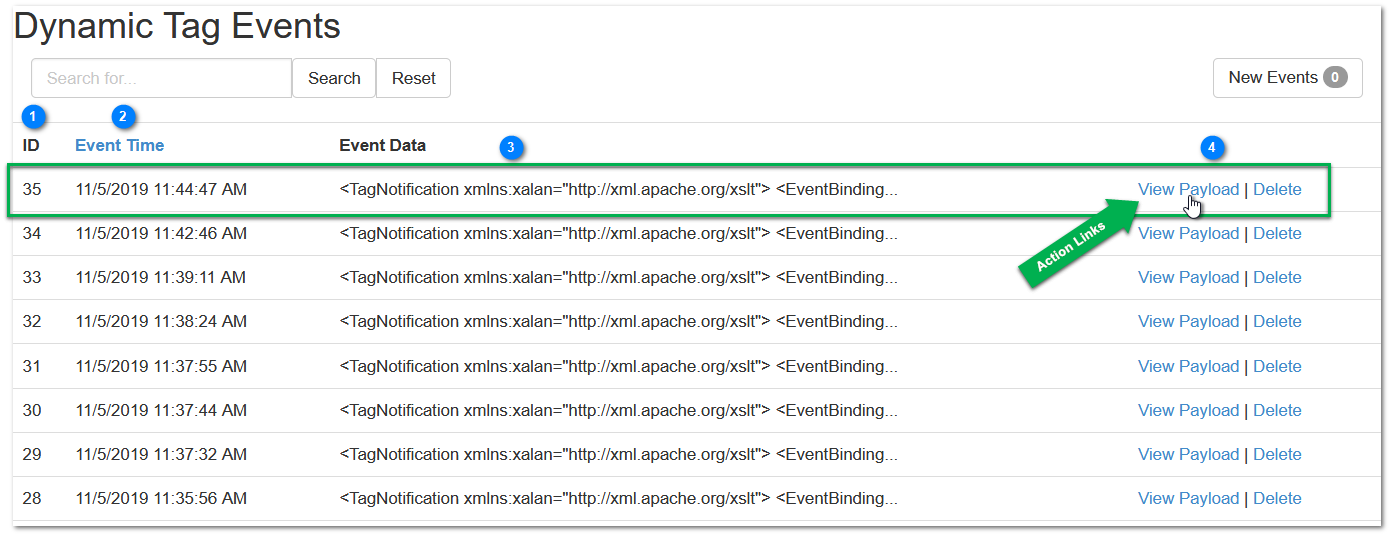Image resolution: width=1391 pixels, height=536 pixels.
Task: Click the blue annotation badge numbered 2
Action: (x=123, y=117)
